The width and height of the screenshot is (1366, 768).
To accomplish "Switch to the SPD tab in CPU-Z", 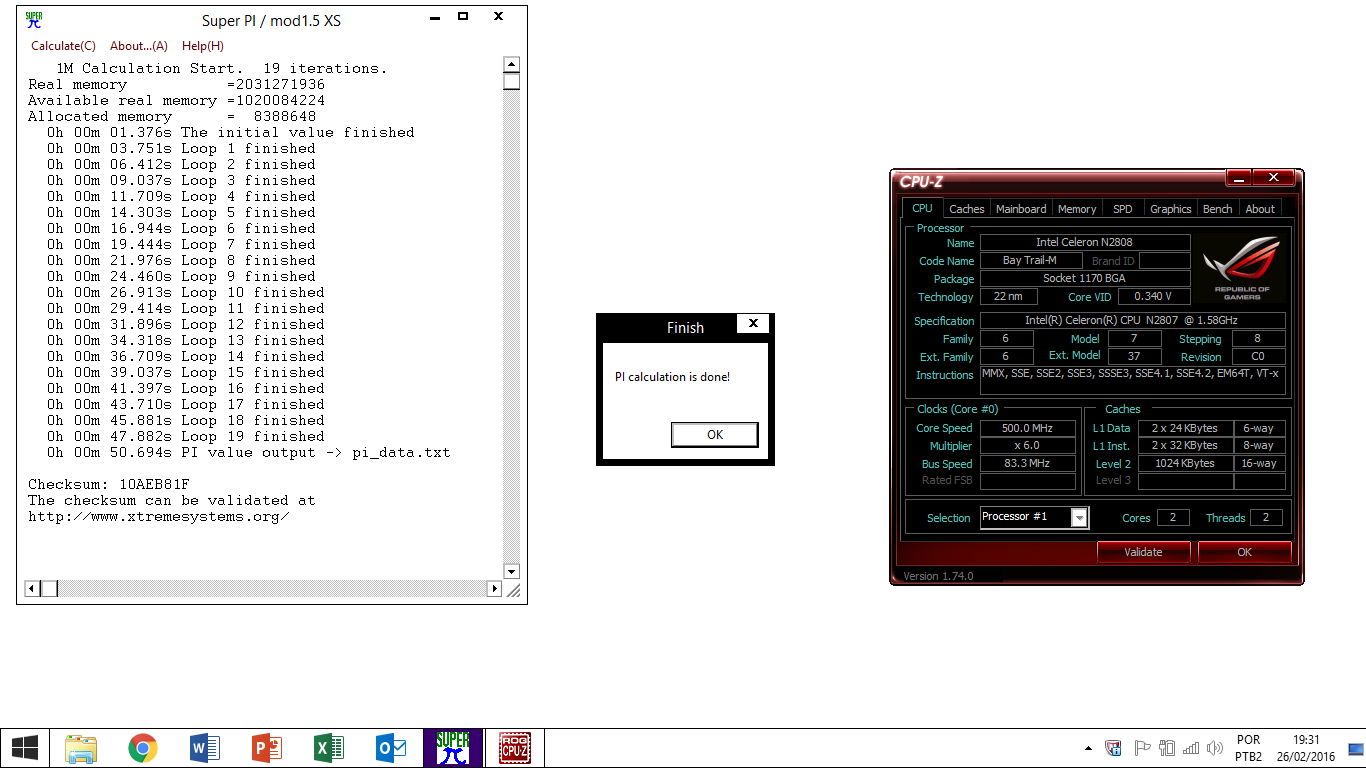I will point(1123,209).
